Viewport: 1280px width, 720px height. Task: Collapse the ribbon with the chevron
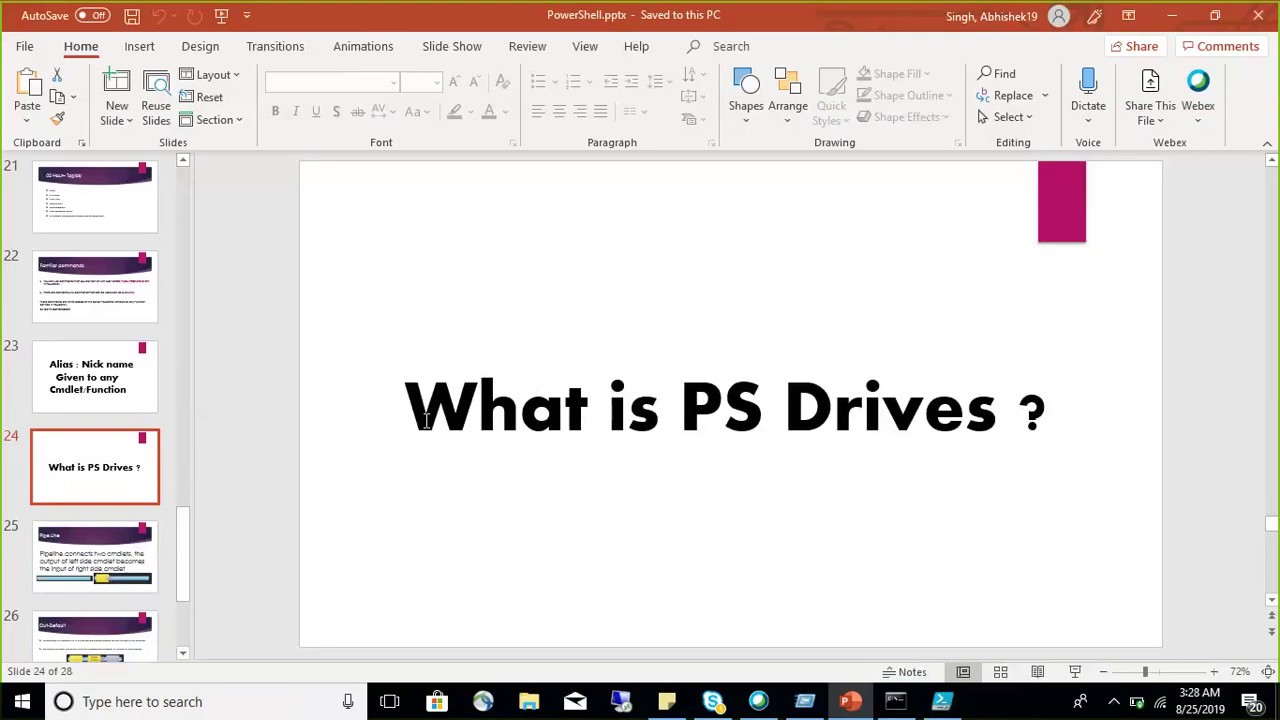pos(1267,143)
